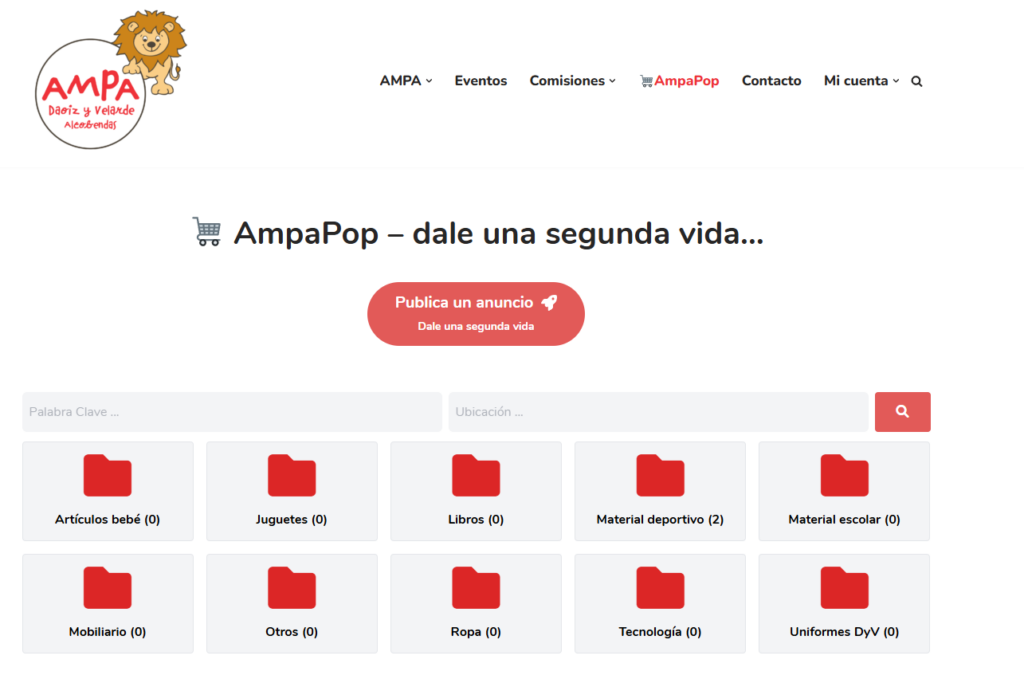This screenshot has width=1024, height=675.
Task: Open the AmpaPop menu link
Action: [679, 81]
